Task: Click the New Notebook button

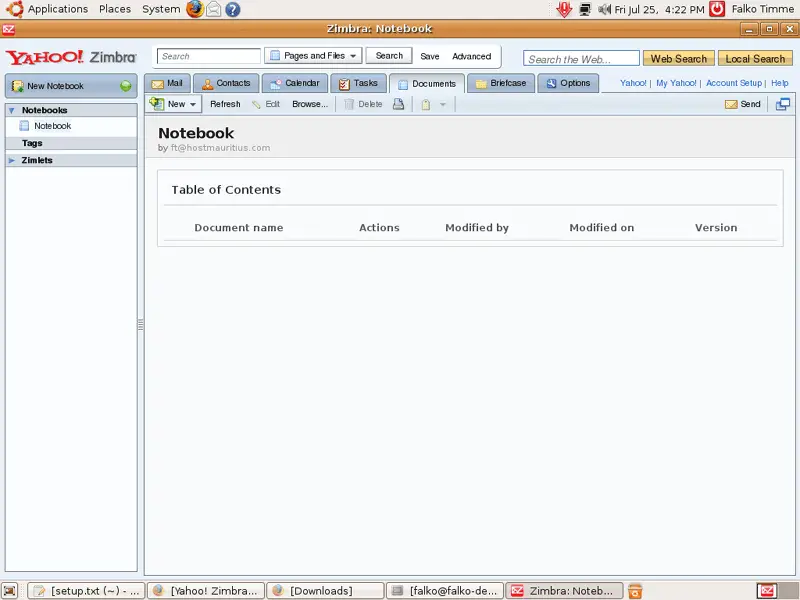Action: (71, 86)
